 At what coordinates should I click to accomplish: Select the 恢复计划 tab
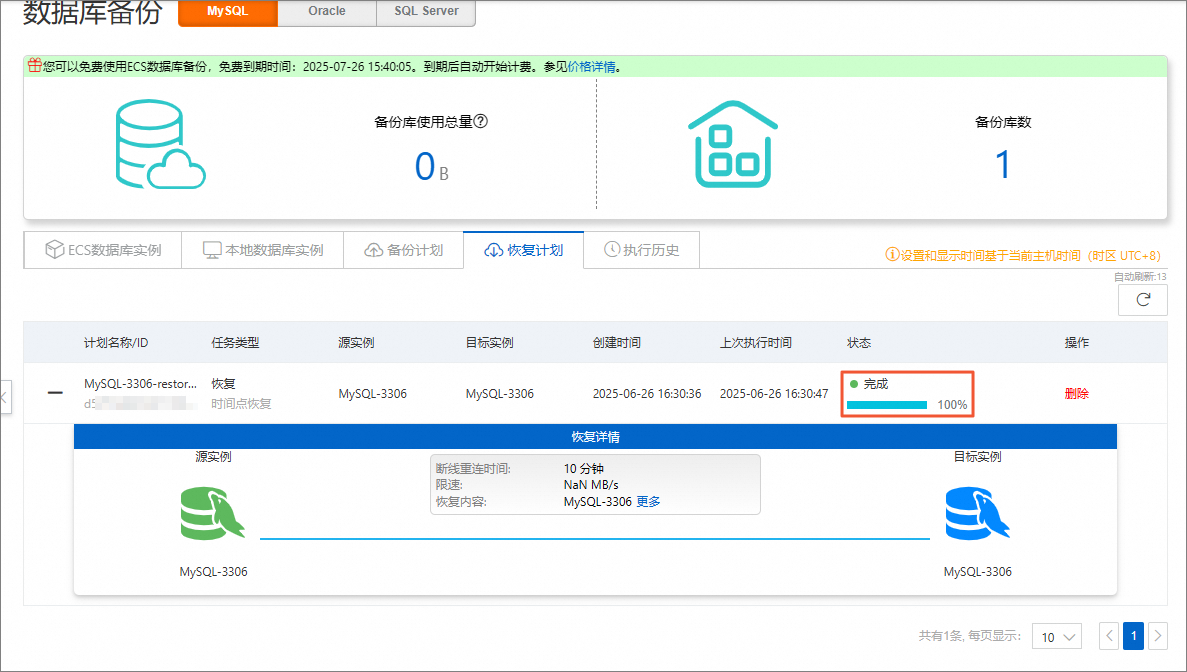tap(523, 250)
